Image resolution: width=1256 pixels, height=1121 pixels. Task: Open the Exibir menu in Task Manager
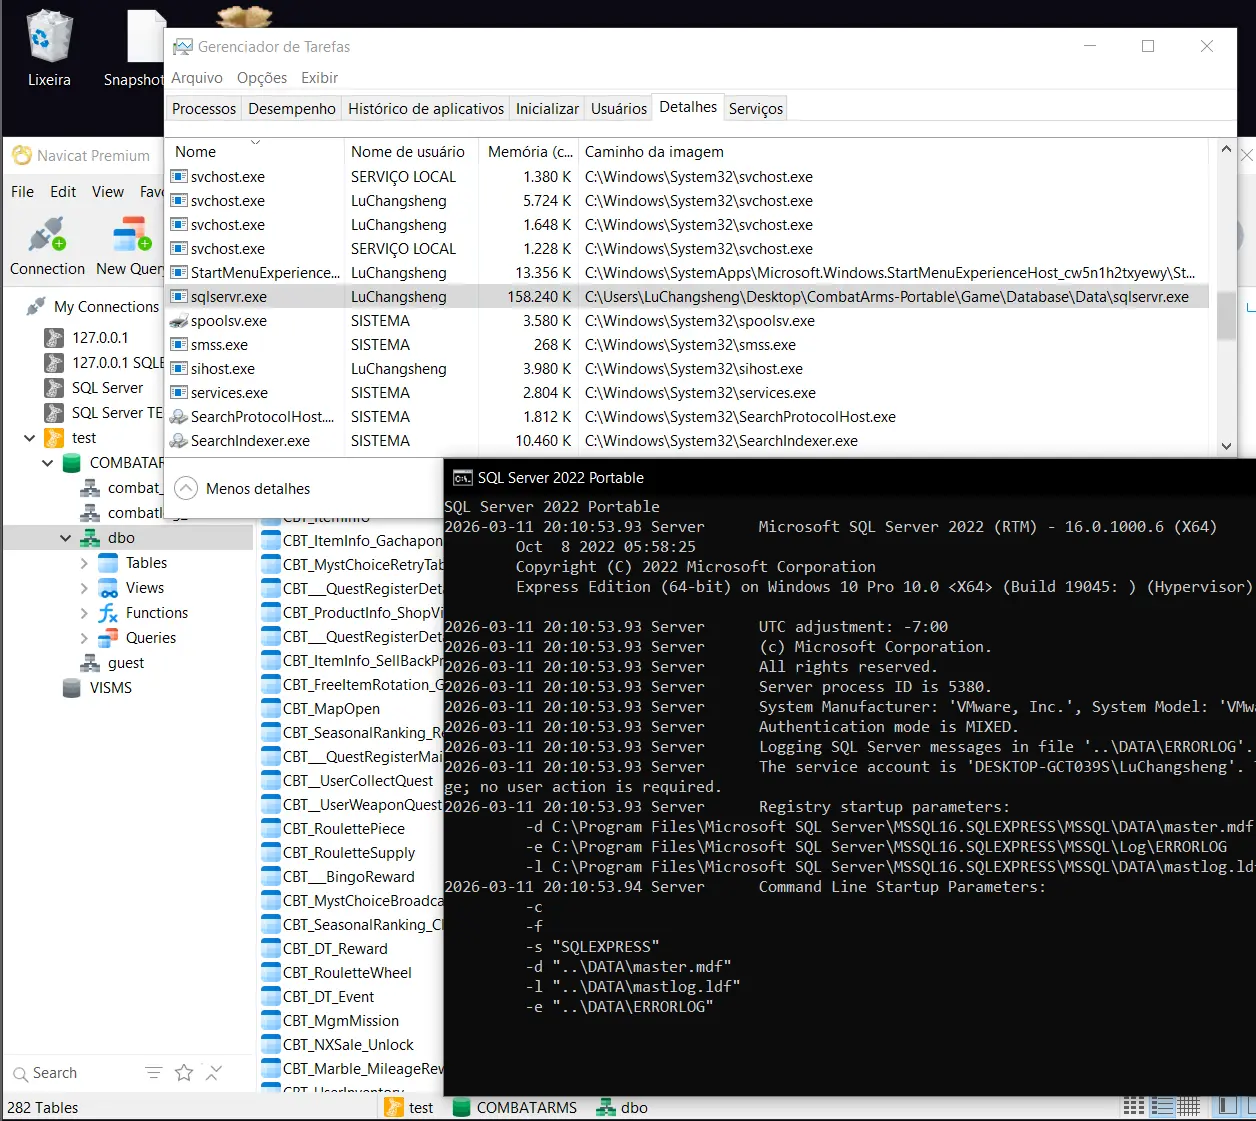point(319,78)
